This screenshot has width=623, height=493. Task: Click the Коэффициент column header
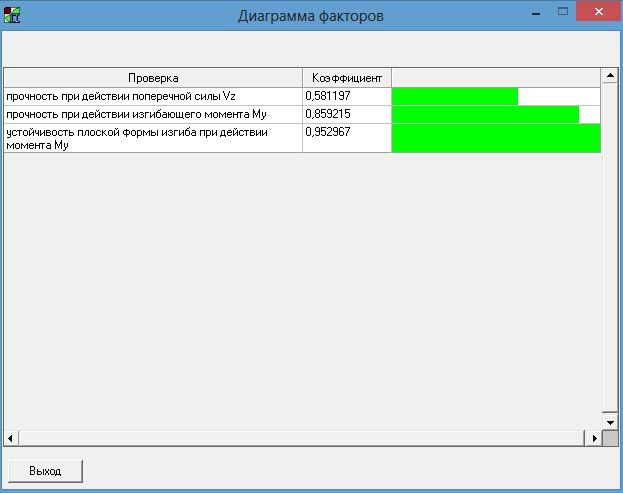(x=346, y=77)
